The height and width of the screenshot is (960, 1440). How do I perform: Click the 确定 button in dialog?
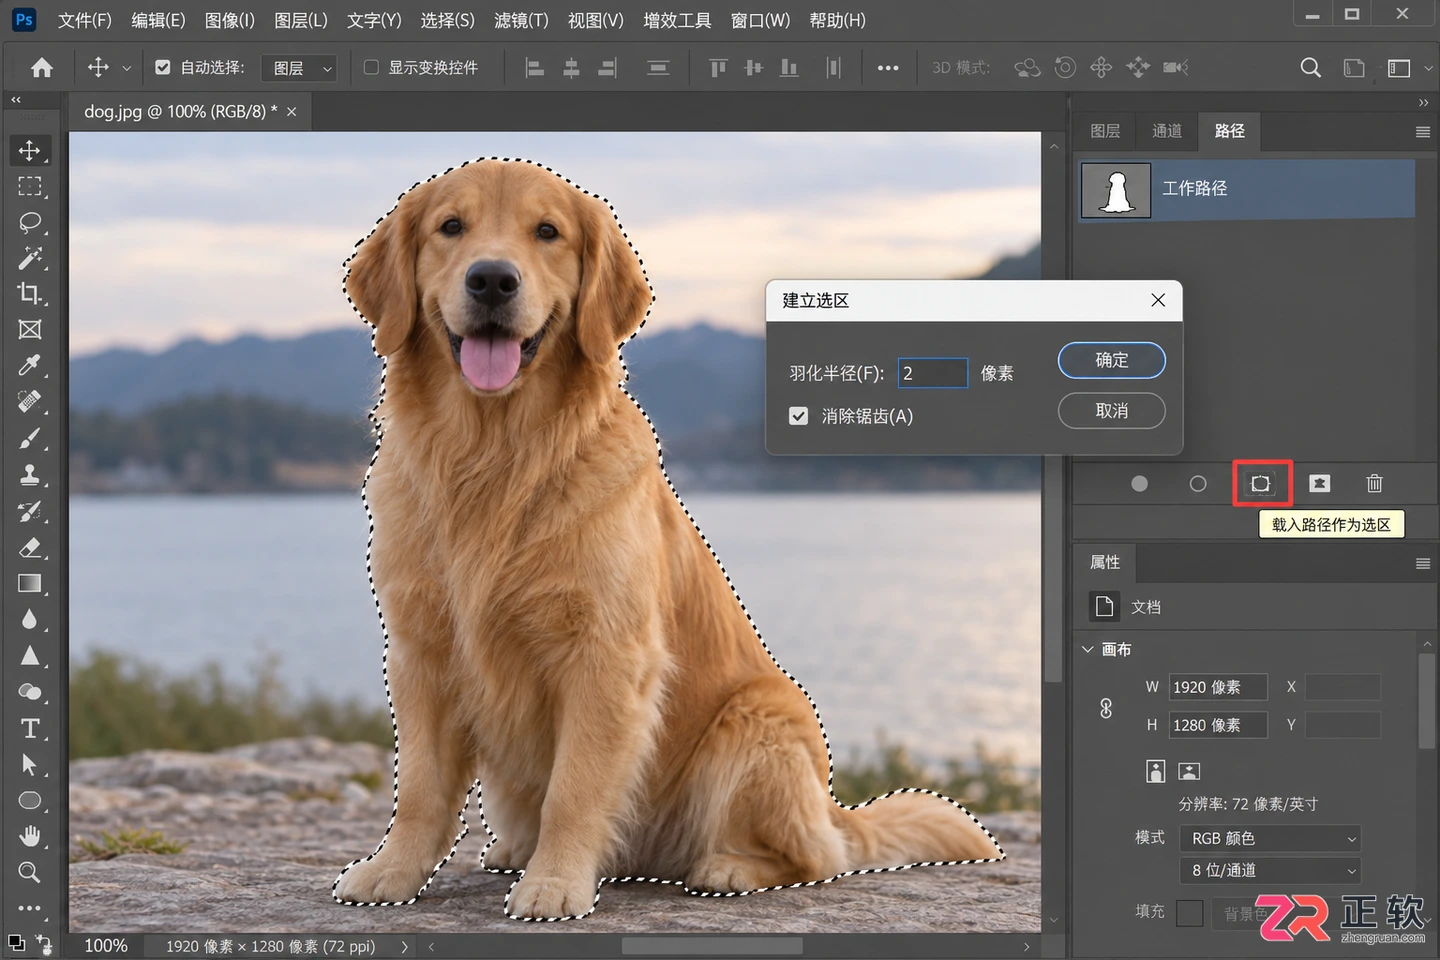(1111, 360)
